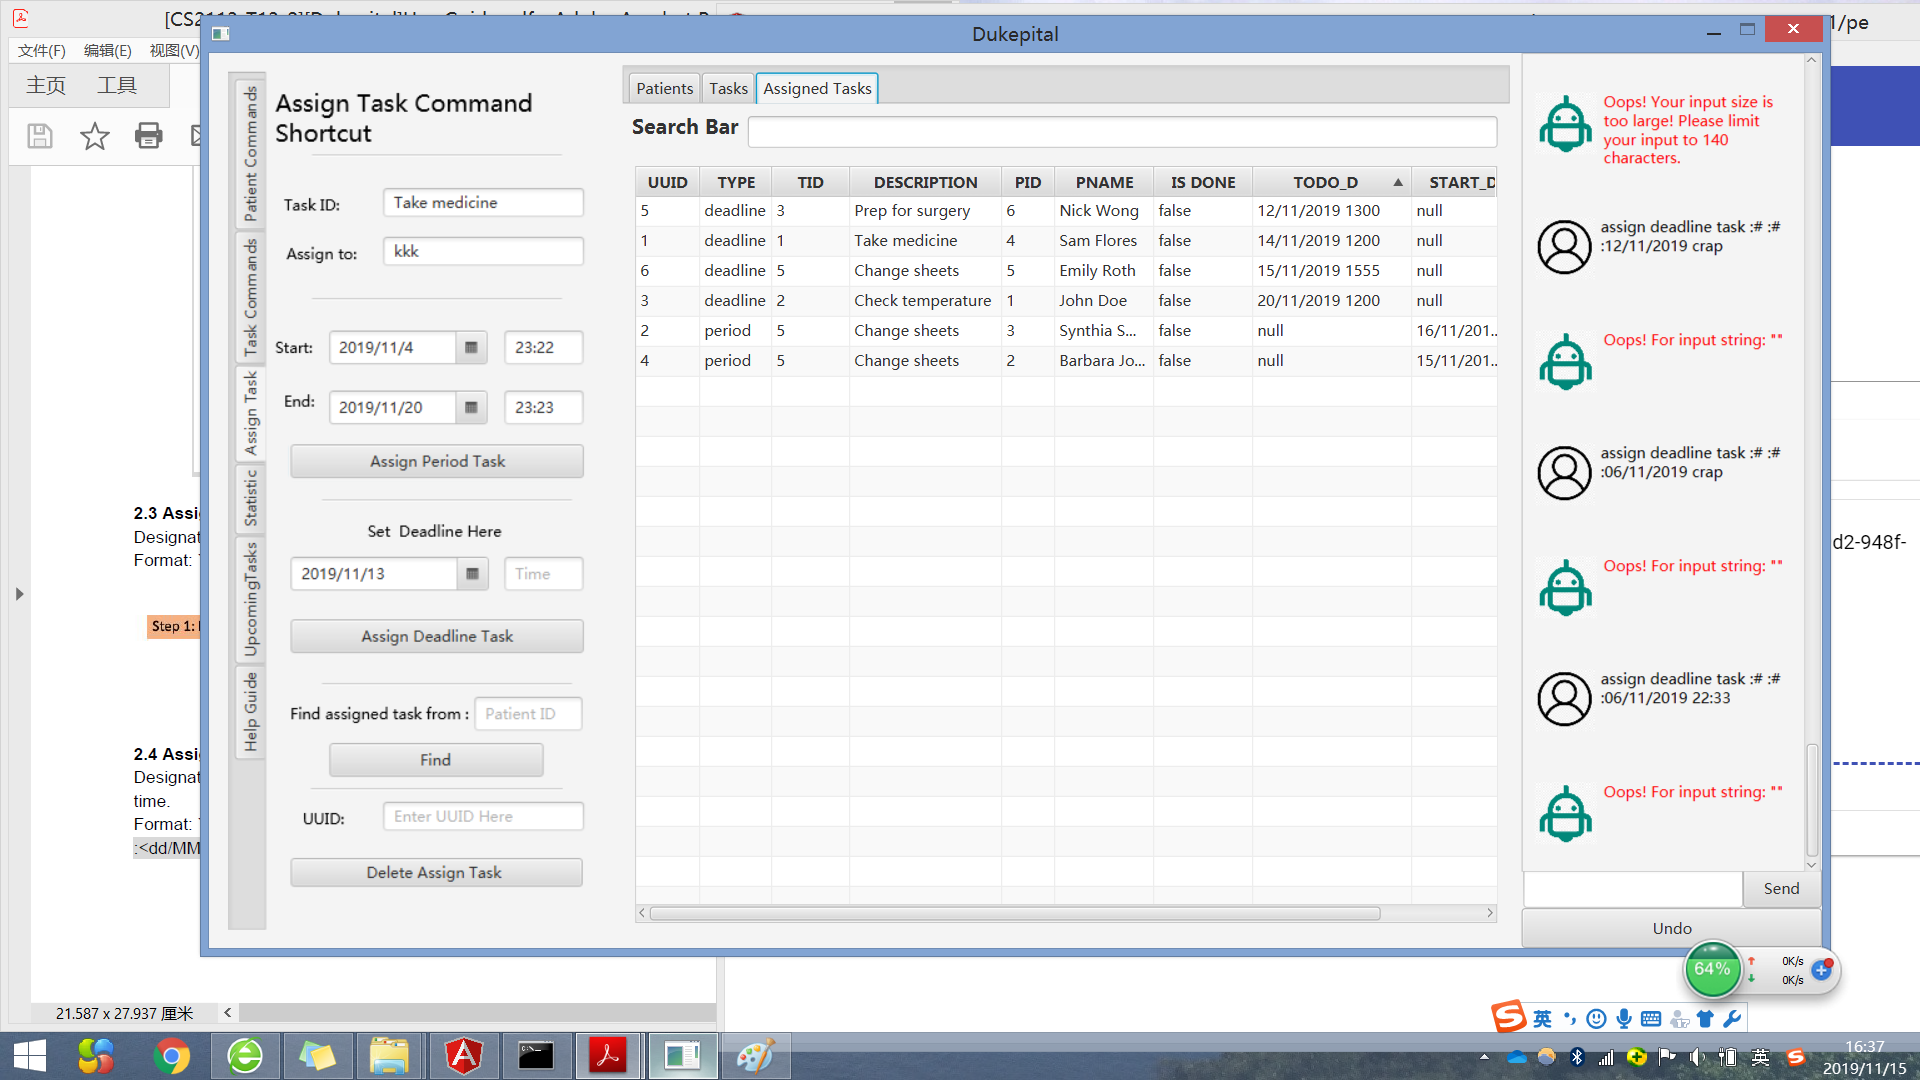Click the Delete Assign Task button
Image resolution: width=1920 pixels, height=1080 pixels.
(x=436, y=872)
